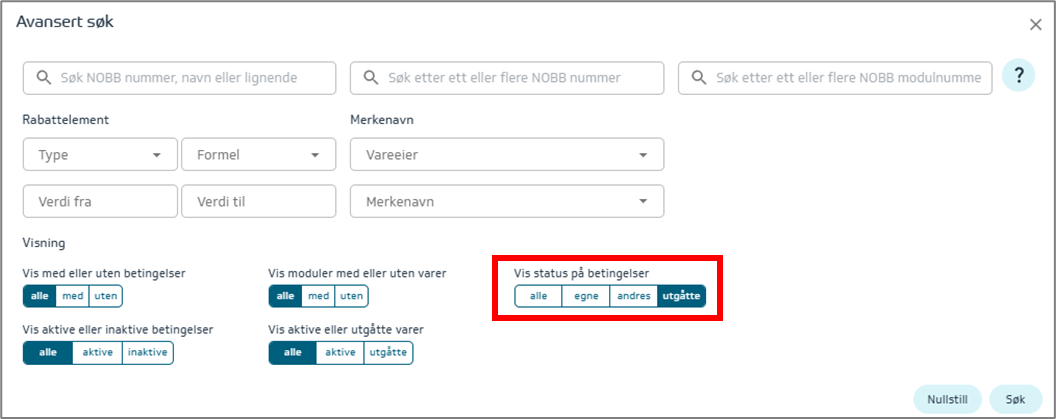The image size is (1056, 419).
Task: Open the Vareeier dropdown
Action: pyautogui.click(x=506, y=155)
